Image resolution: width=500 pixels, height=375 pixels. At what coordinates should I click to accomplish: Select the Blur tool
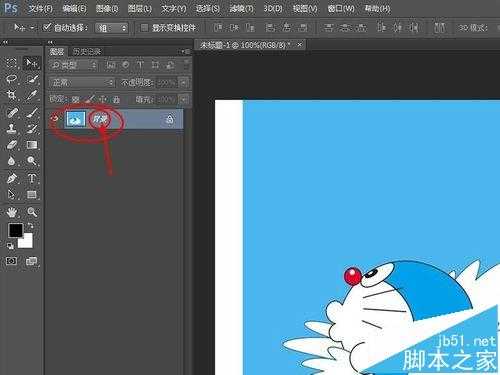tap(11, 161)
